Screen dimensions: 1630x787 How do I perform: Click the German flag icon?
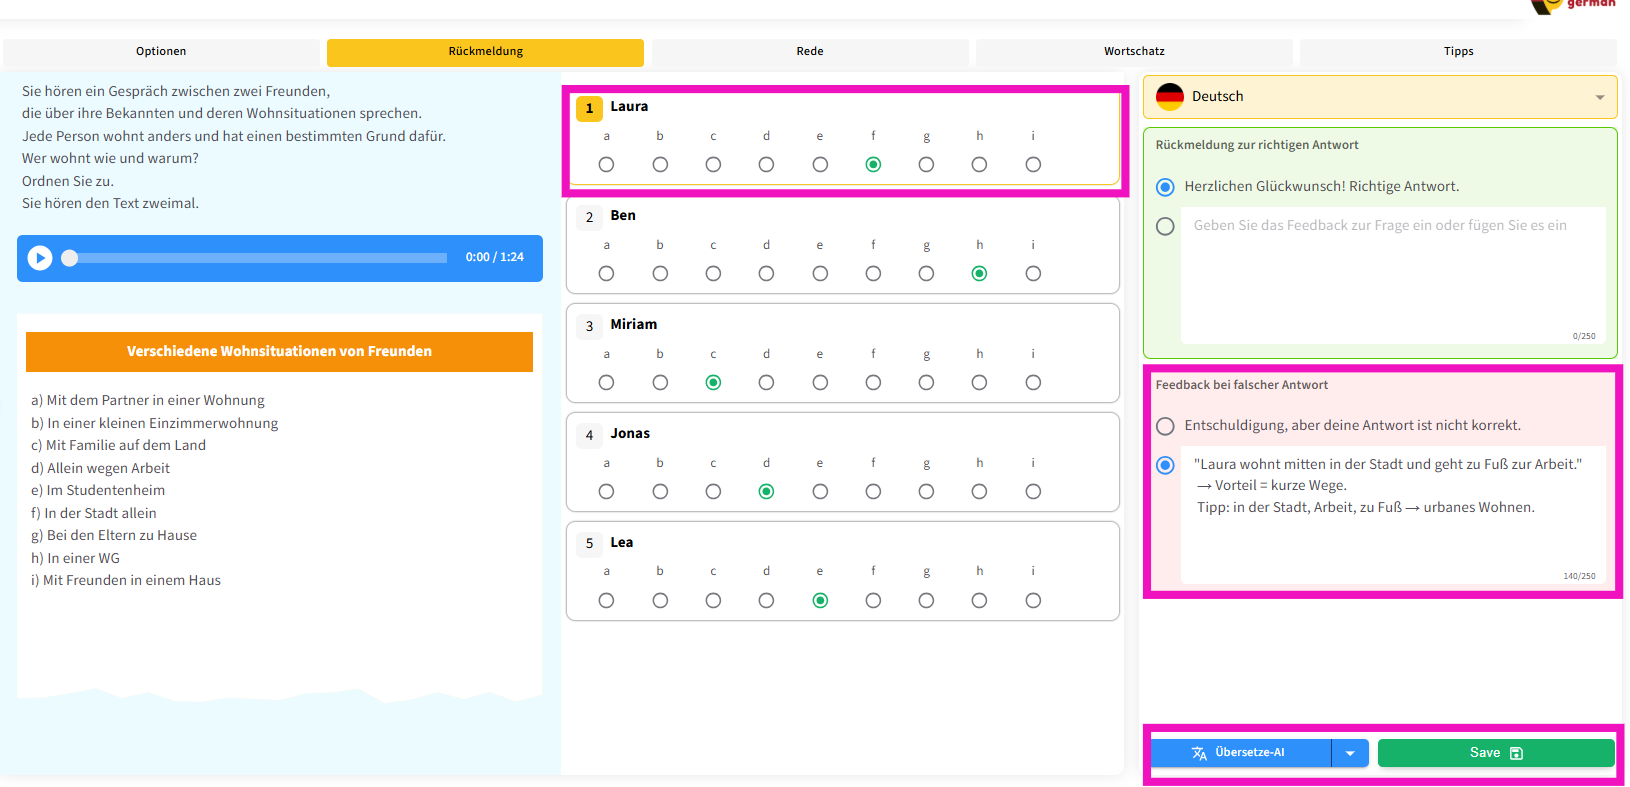(x=1169, y=97)
